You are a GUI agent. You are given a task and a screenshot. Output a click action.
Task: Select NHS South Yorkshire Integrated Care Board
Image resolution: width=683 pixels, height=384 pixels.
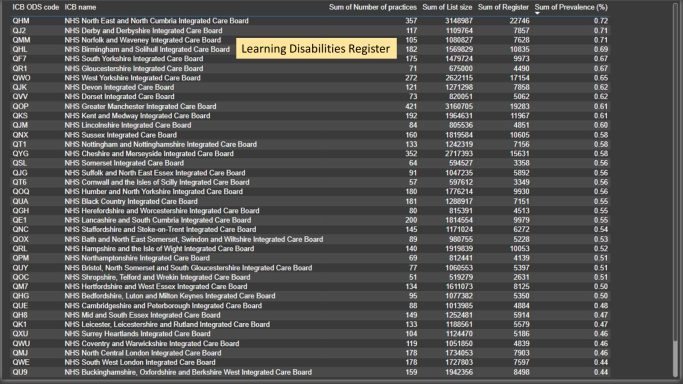click(134, 59)
